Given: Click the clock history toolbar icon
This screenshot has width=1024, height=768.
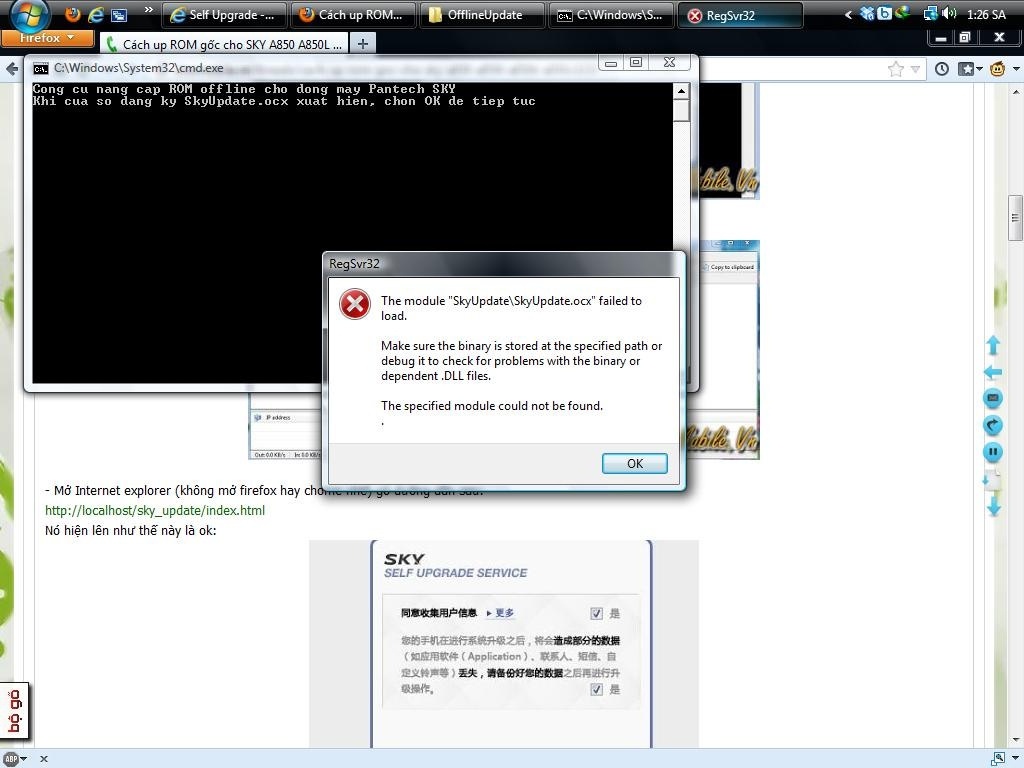Looking at the screenshot, I should point(942,69).
